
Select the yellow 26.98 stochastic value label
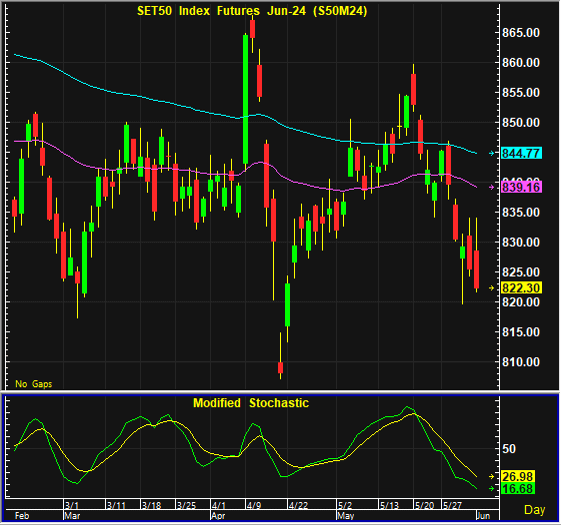tap(518, 476)
